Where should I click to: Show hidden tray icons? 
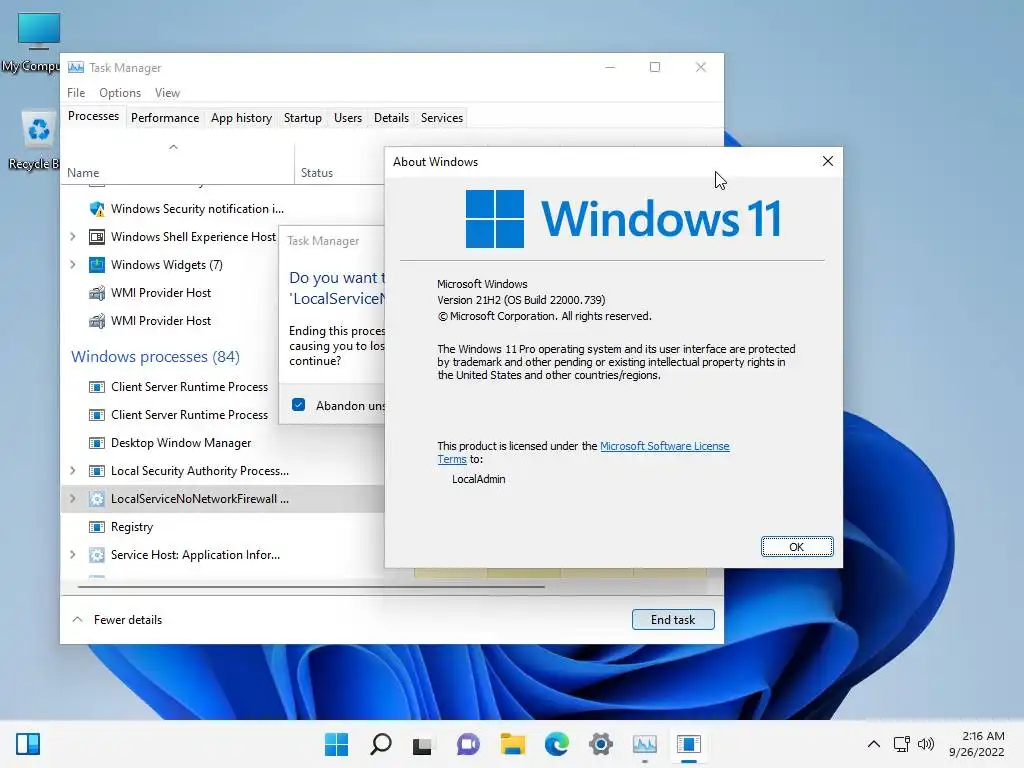point(874,744)
